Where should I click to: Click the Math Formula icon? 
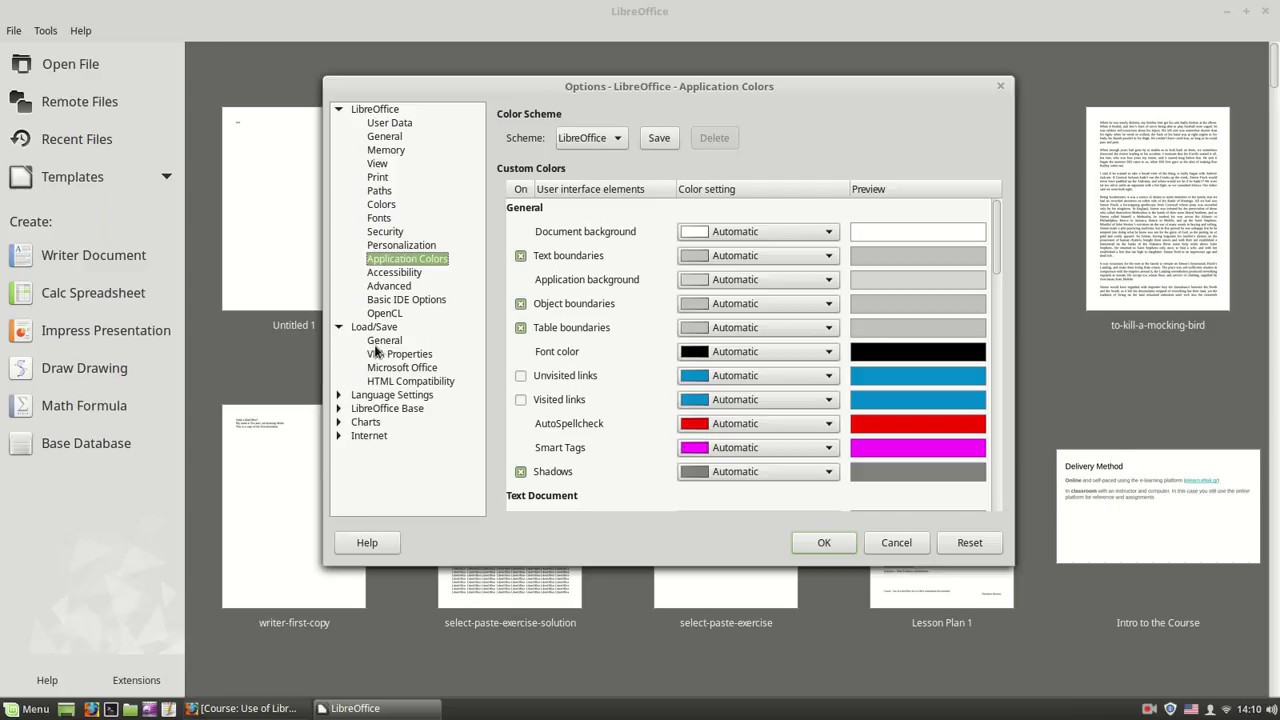click(x=21, y=405)
